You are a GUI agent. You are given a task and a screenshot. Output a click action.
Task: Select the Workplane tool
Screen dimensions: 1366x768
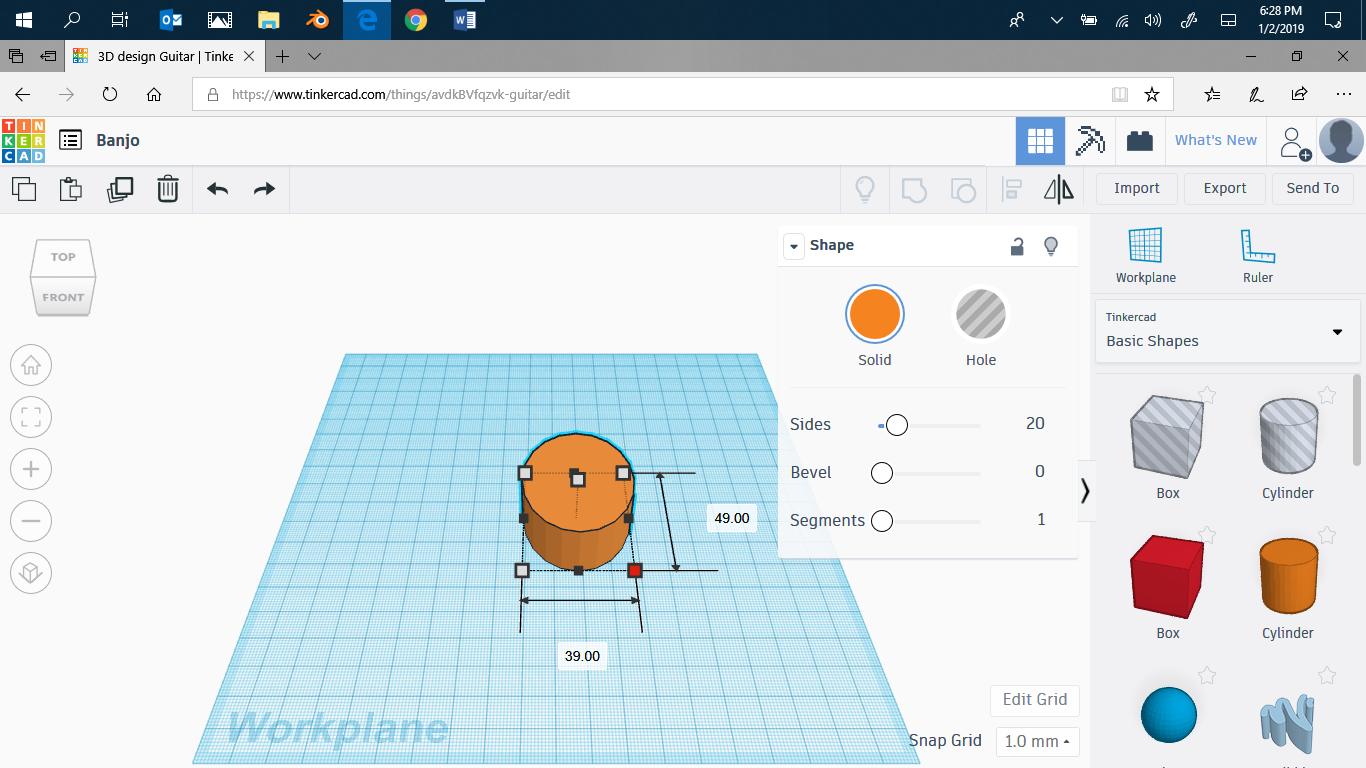pyautogui.click(x=1146, y=255)
